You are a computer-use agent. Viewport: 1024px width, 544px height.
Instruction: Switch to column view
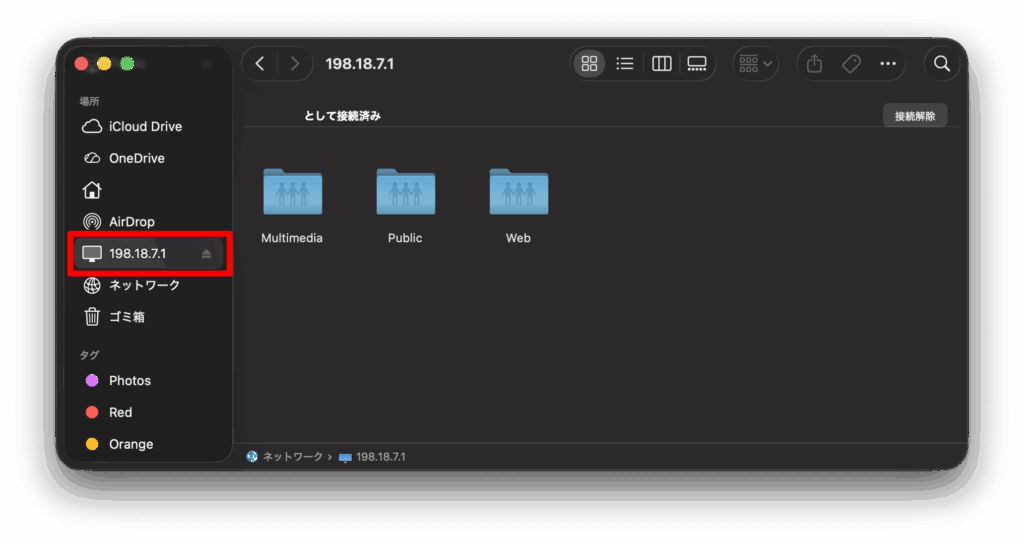[x=661, y=64]
